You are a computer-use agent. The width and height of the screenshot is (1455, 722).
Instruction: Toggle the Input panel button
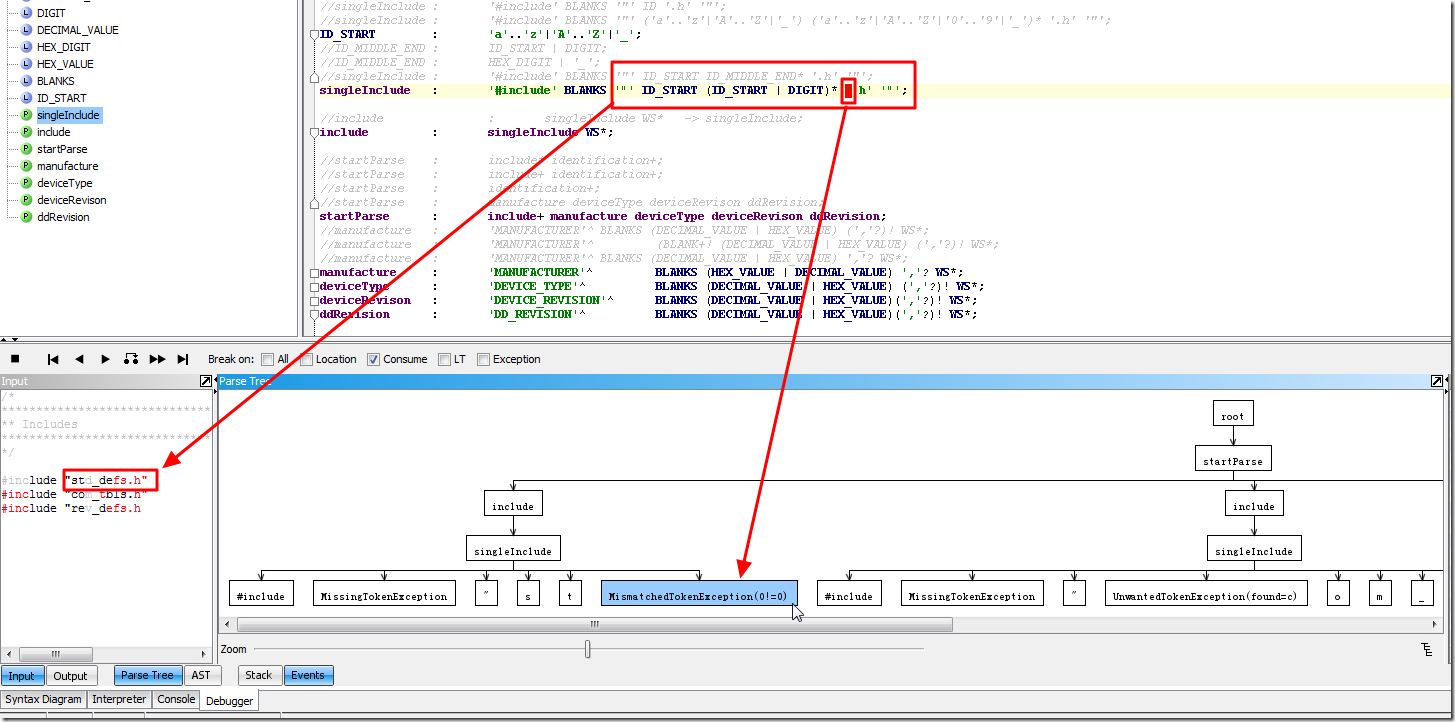22,676
